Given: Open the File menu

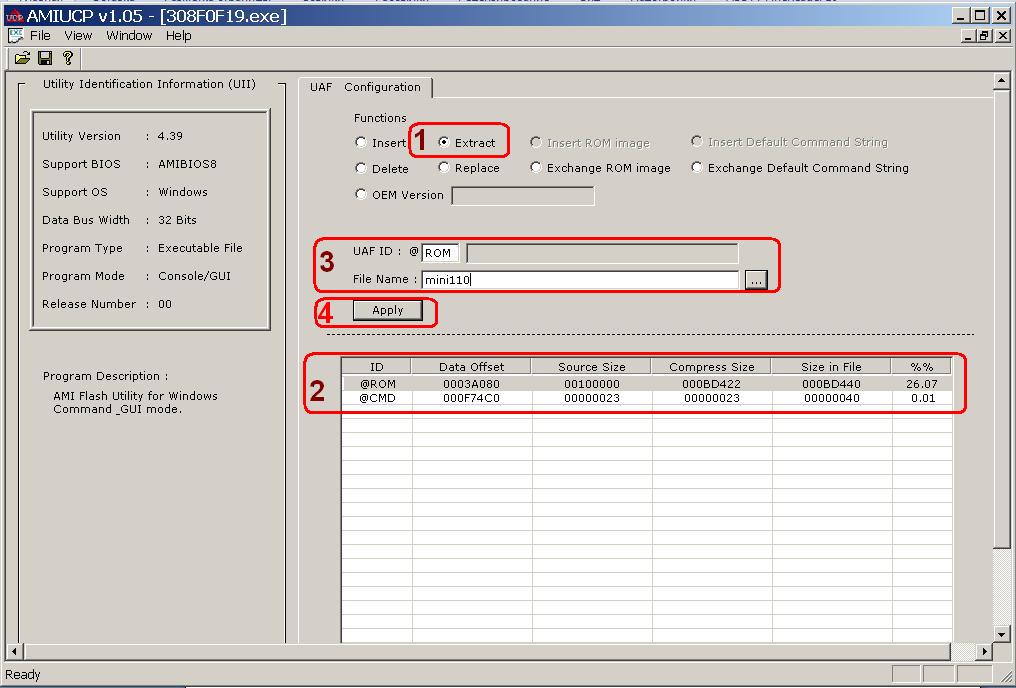Looking at the screenshot, I should pos(40,36).
